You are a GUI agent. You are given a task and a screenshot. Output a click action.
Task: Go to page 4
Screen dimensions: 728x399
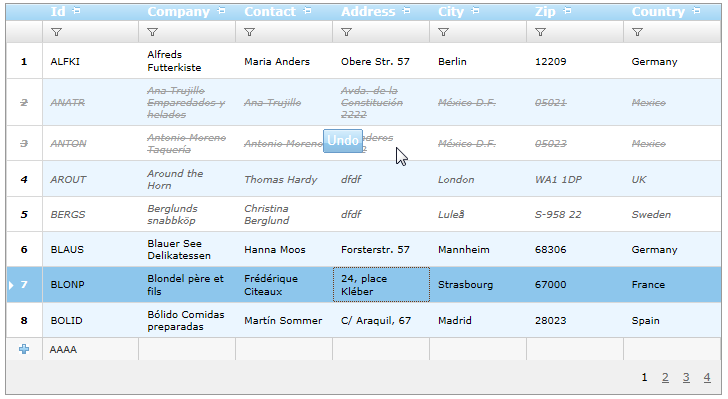point(707,378)
